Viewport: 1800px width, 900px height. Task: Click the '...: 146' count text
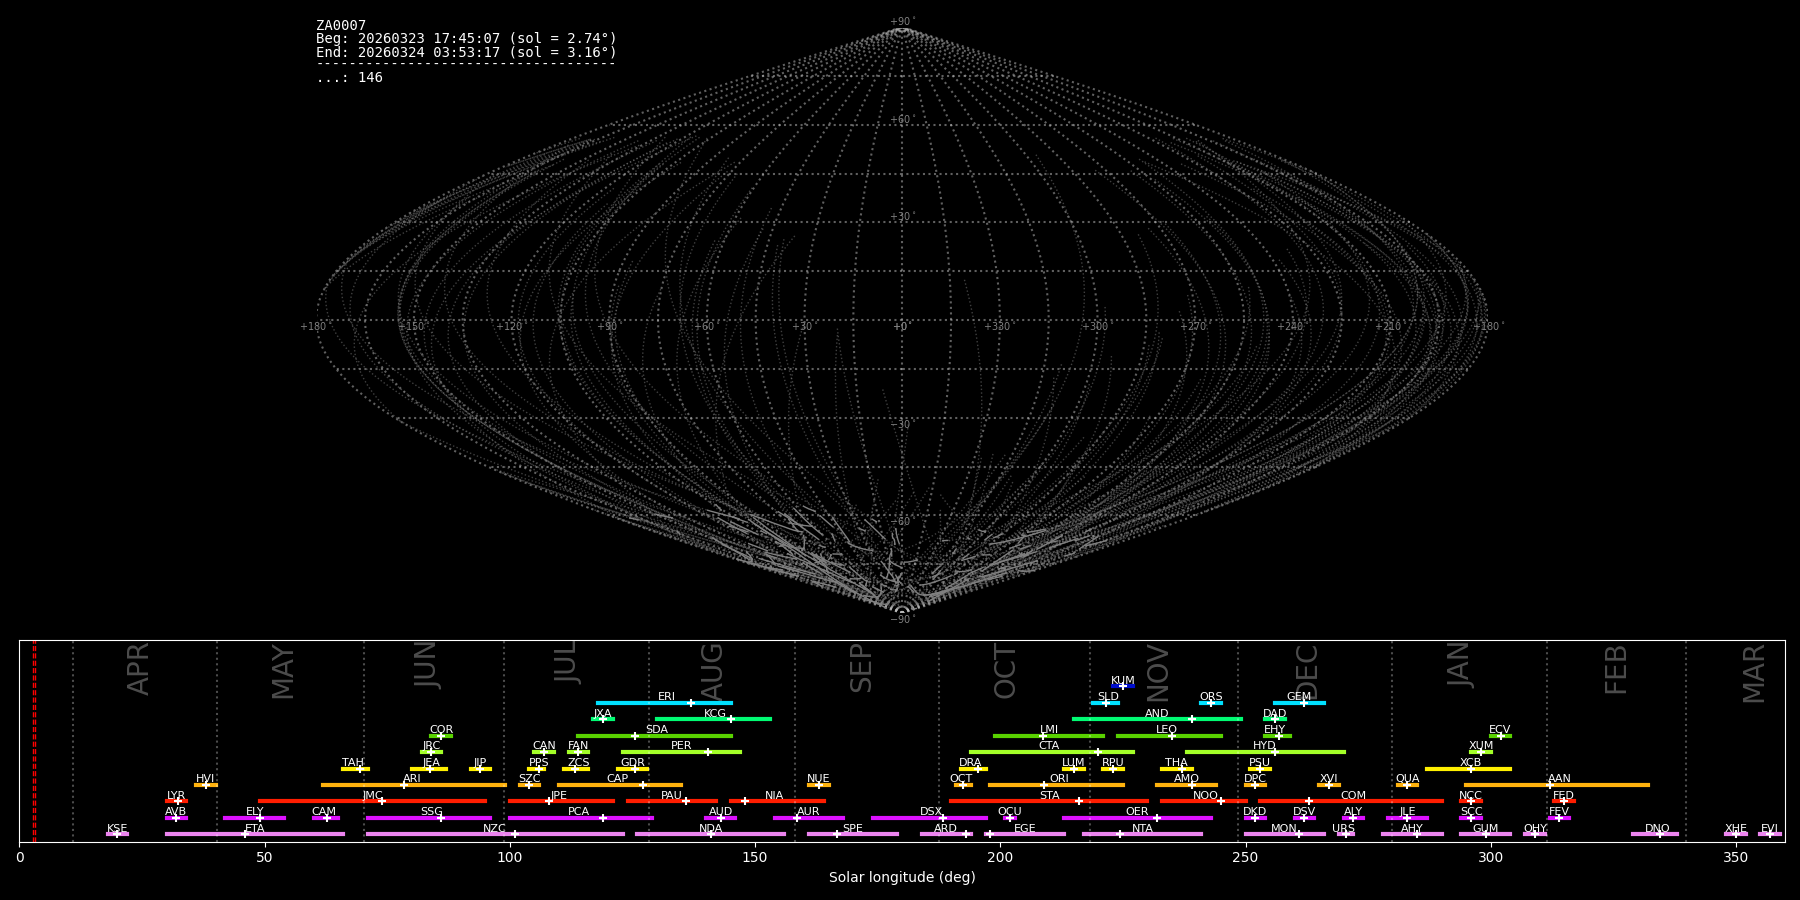click(349, 77)
